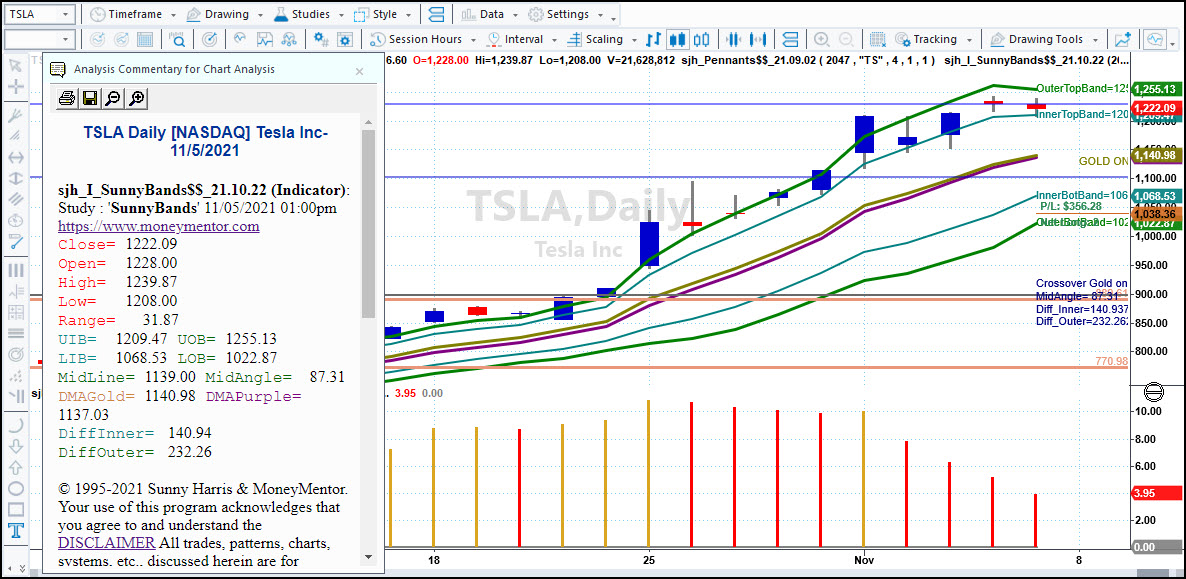Zoom in the chart with magnifier plus
This screenshot has width=1186, height=579.
click(x=821, y=39)
